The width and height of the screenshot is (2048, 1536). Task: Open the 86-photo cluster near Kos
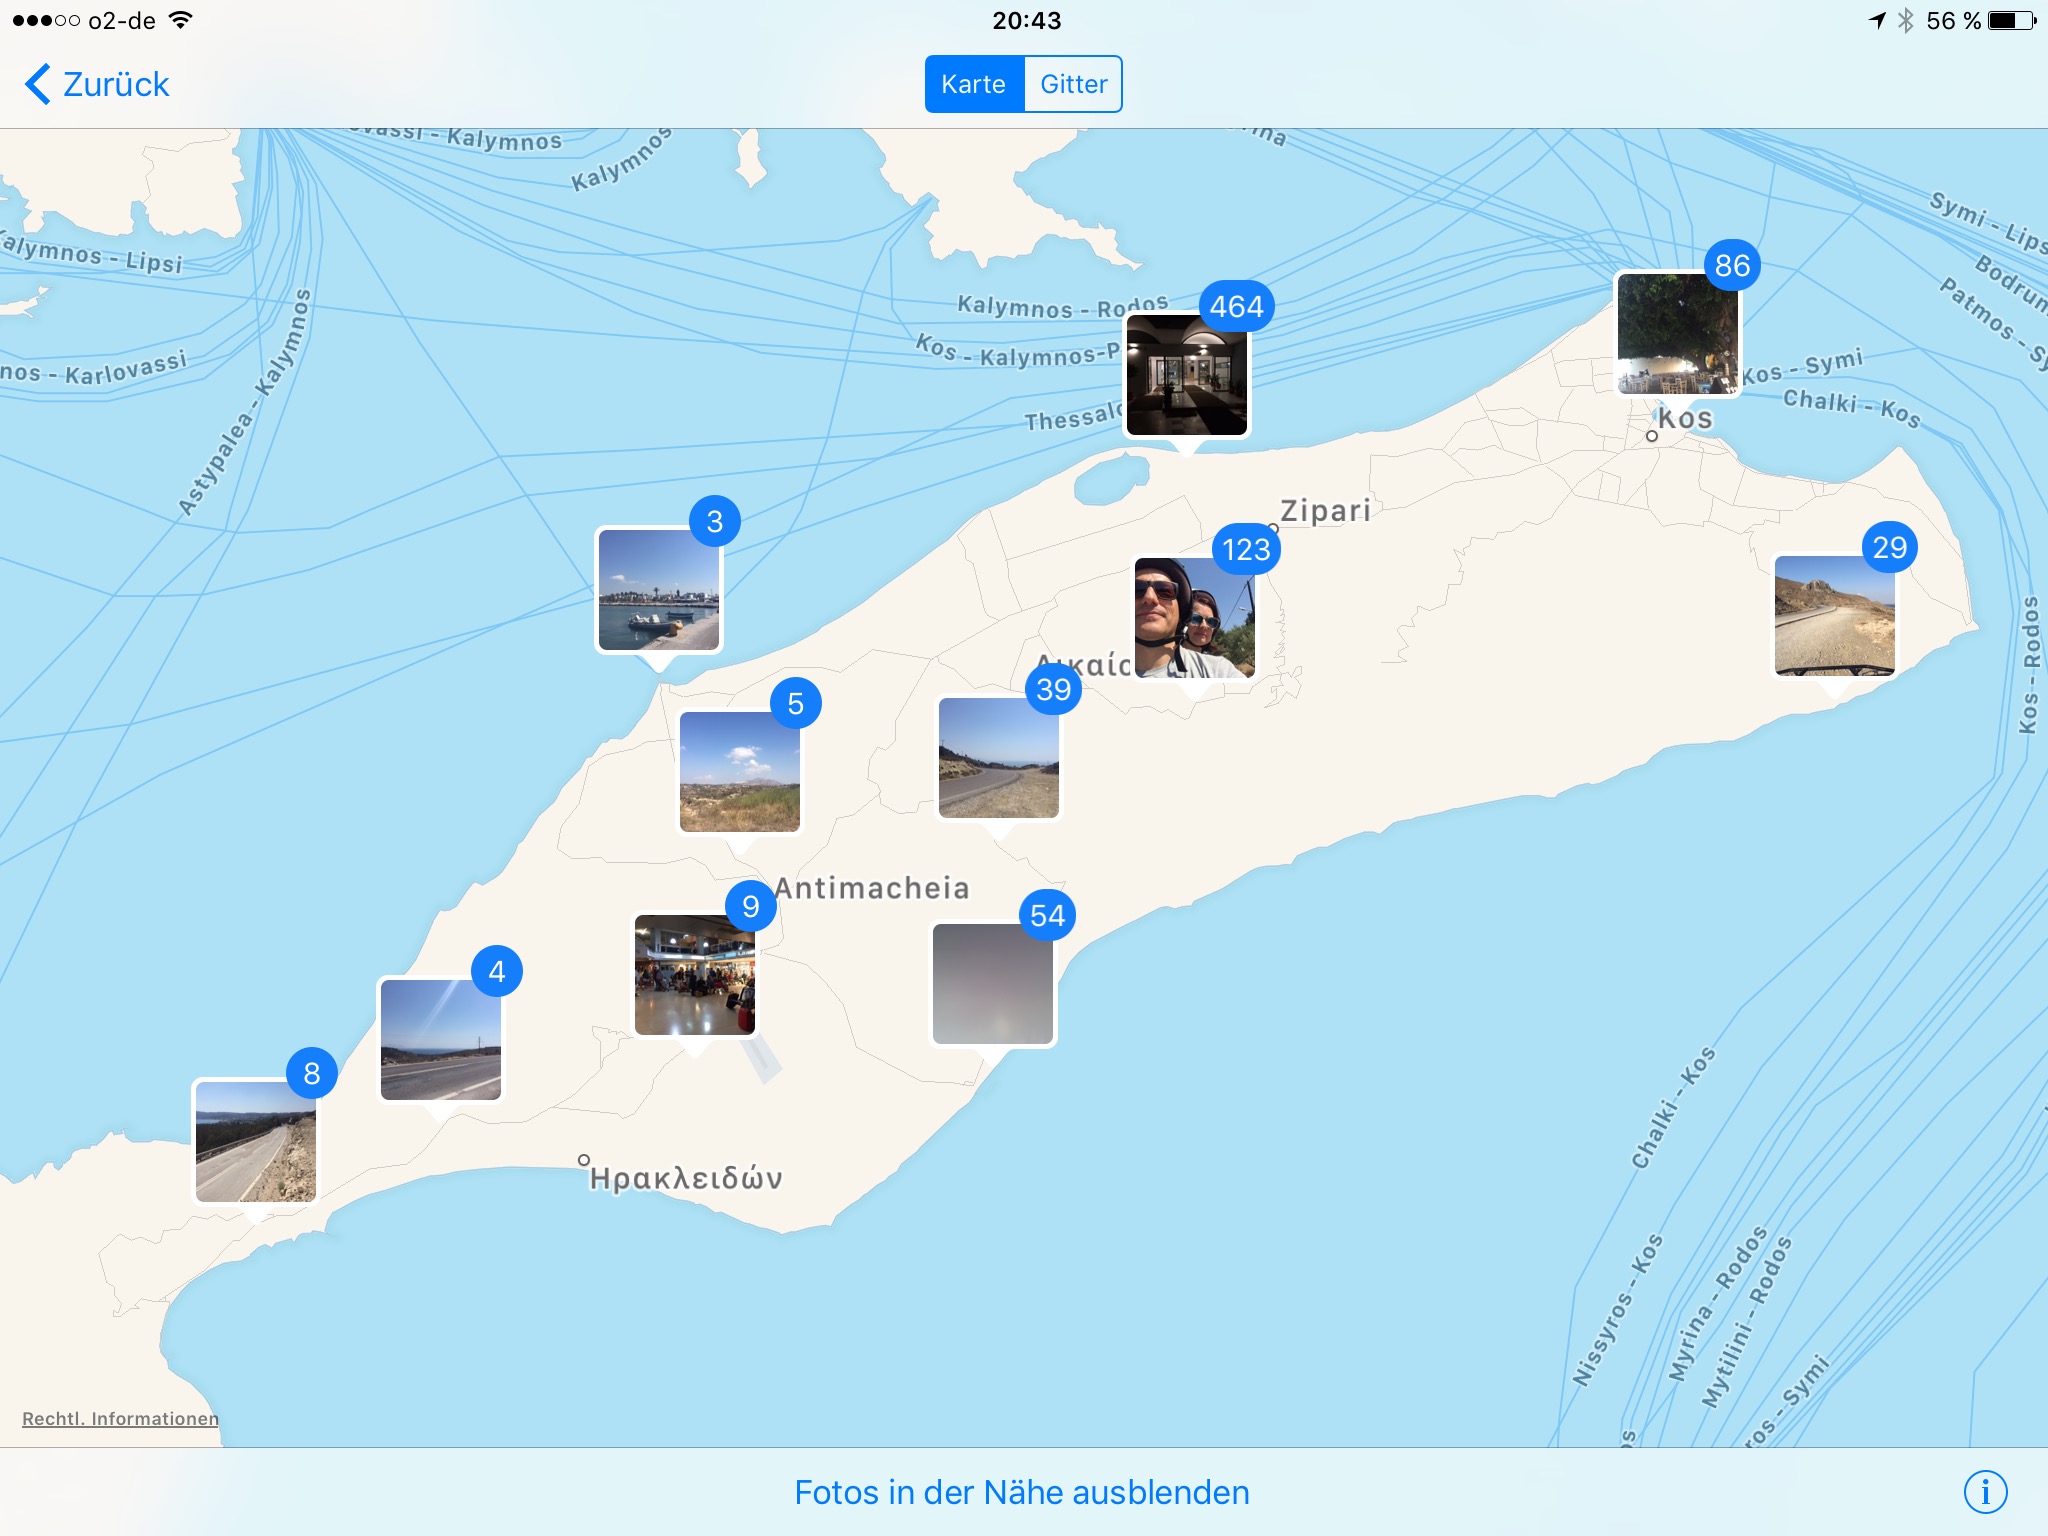(1677, 335)
